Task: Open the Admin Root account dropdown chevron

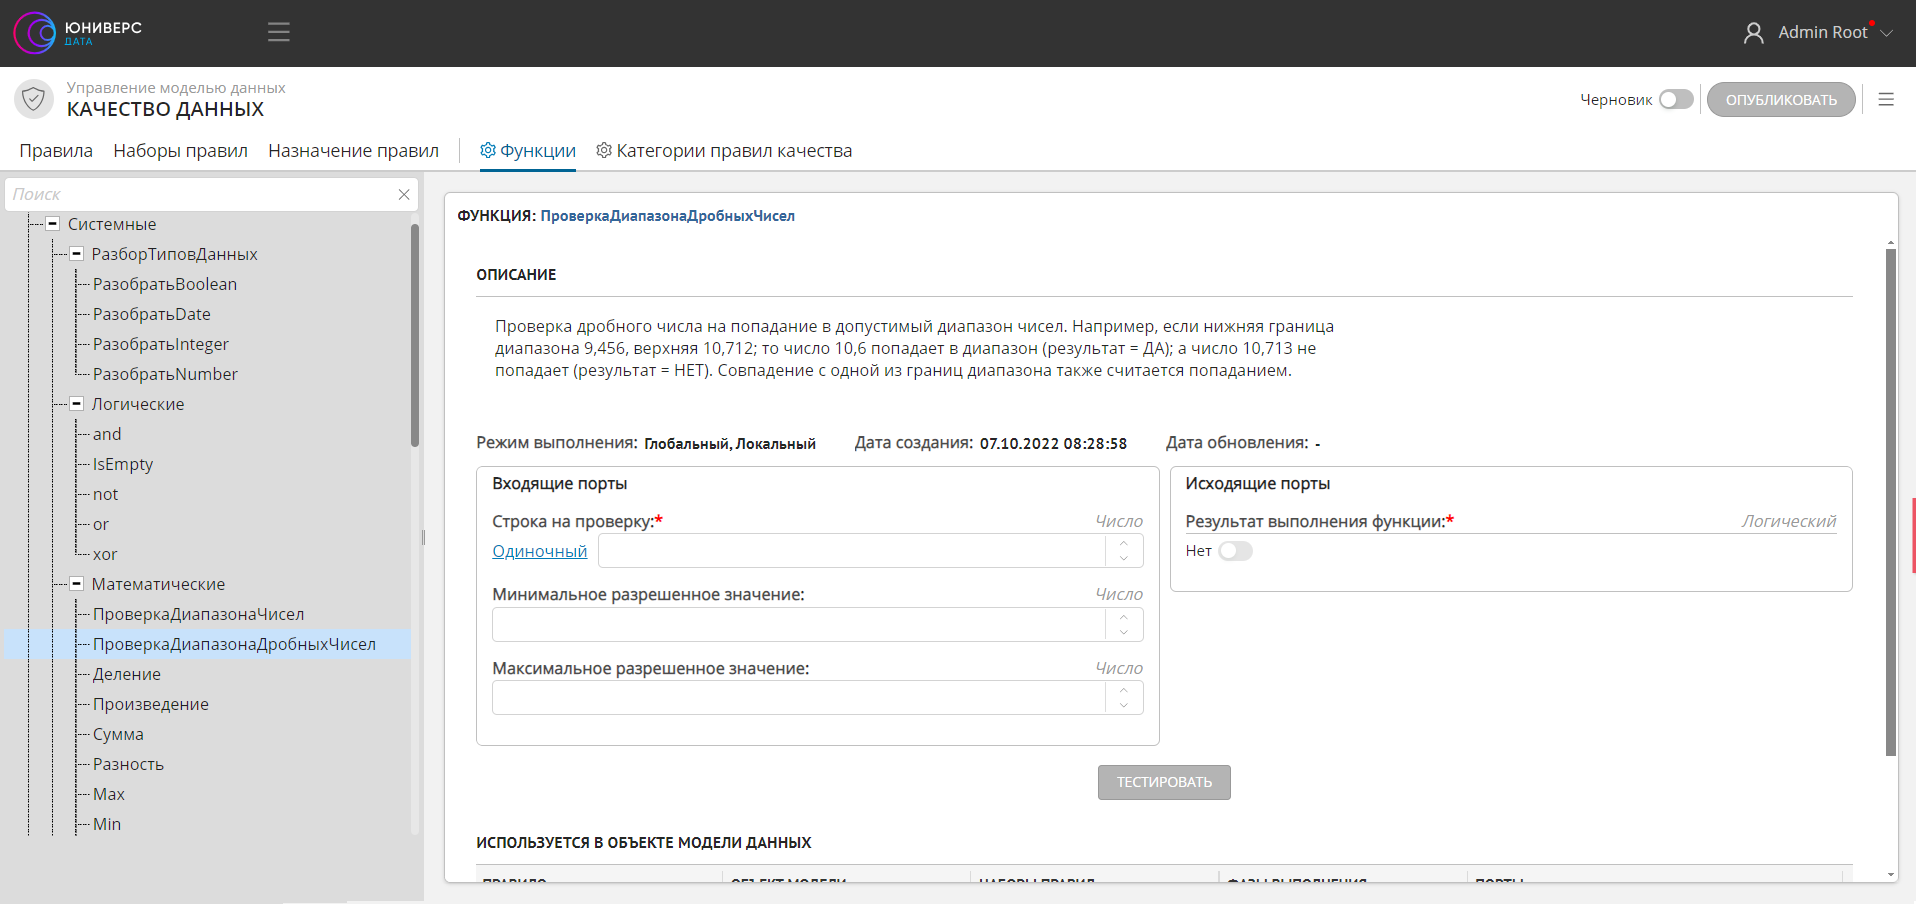Action: pyautogui.click(x=1887, y=33)
